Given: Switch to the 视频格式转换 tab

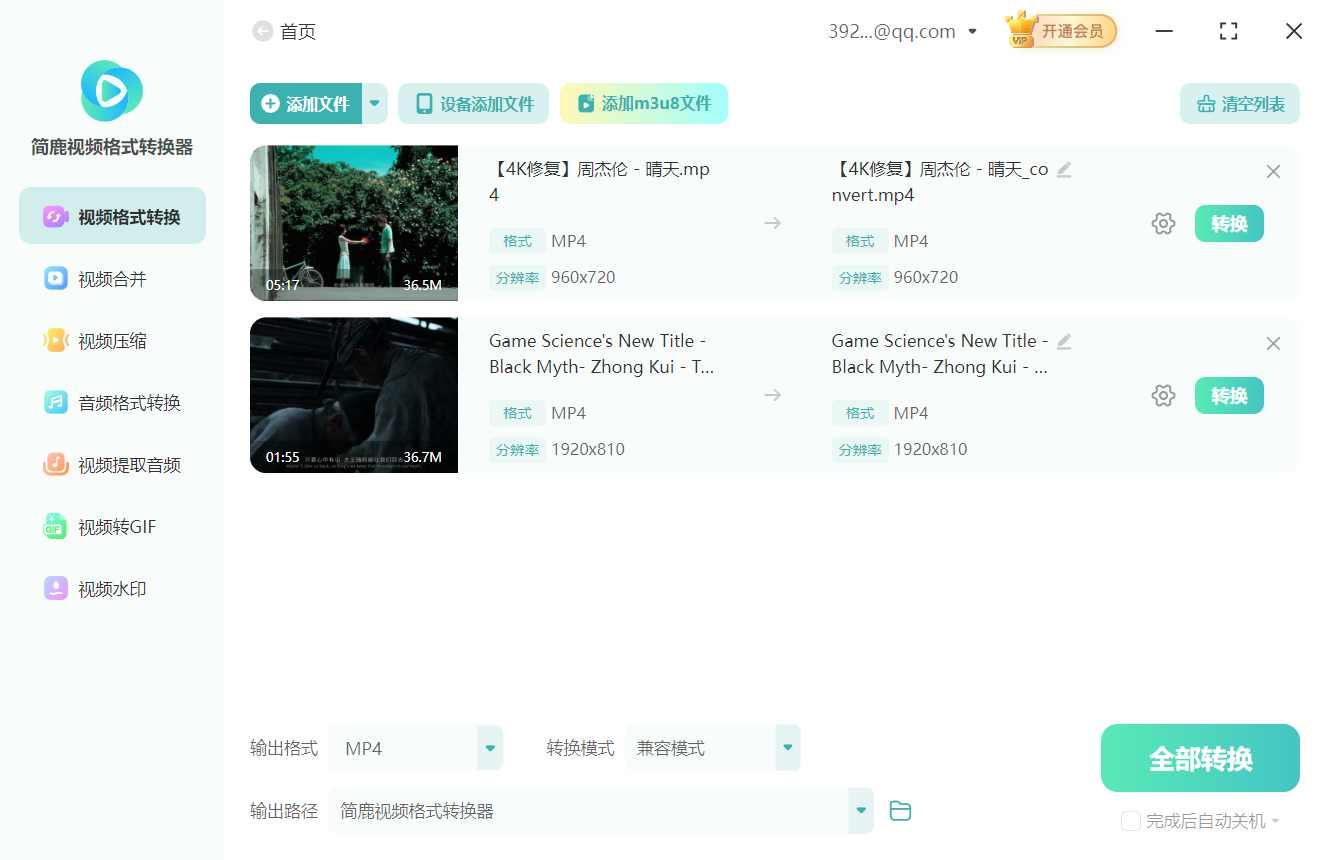Looking at the screenshot, I should pos(111,215).
